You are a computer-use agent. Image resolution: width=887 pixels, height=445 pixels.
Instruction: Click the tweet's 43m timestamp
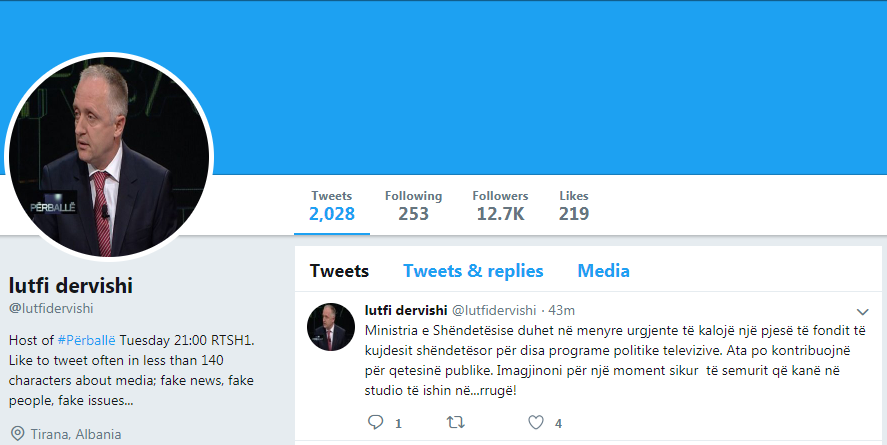click(x=562, y=310)
